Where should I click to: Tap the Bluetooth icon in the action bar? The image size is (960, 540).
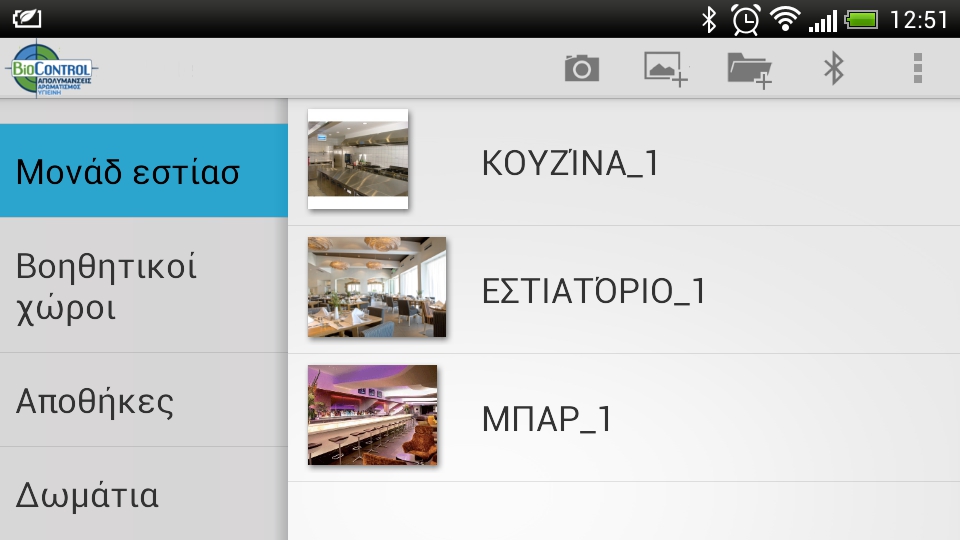coord(833,68)
